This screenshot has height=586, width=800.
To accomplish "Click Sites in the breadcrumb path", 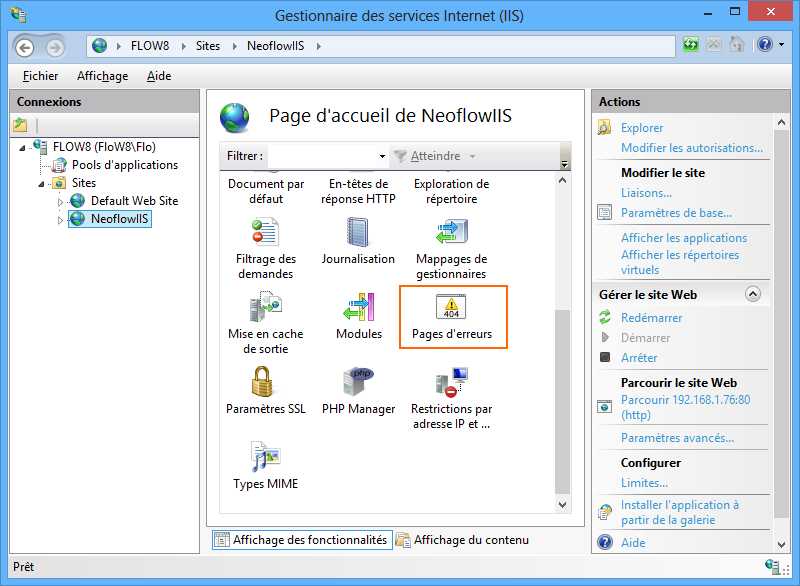I will (x=208, y=46).
